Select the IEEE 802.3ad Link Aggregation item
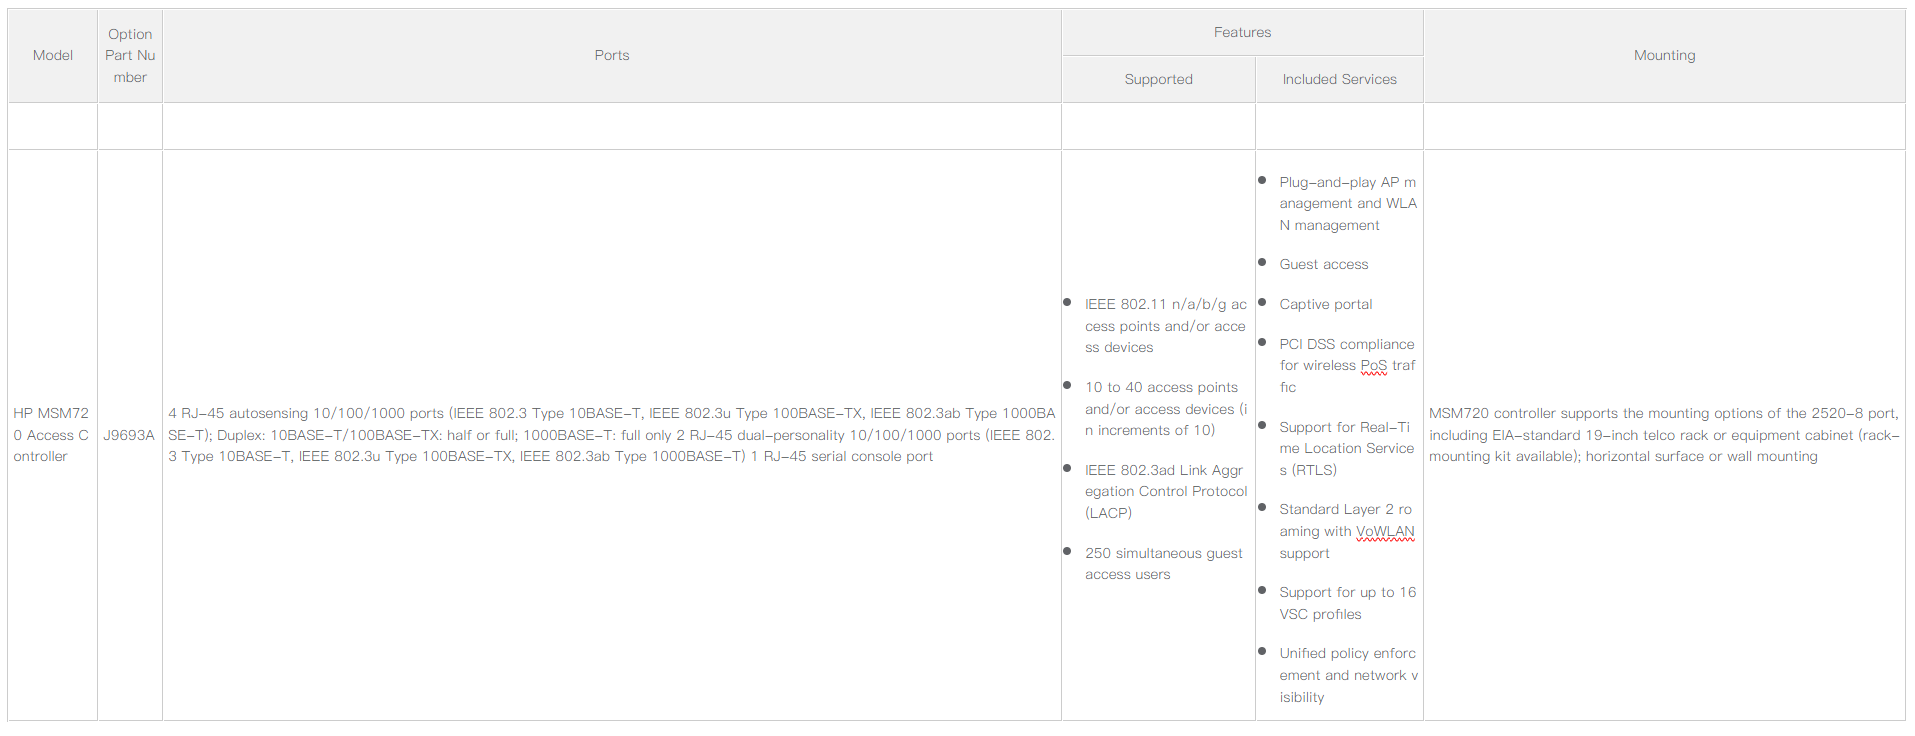 (1165, 491)
